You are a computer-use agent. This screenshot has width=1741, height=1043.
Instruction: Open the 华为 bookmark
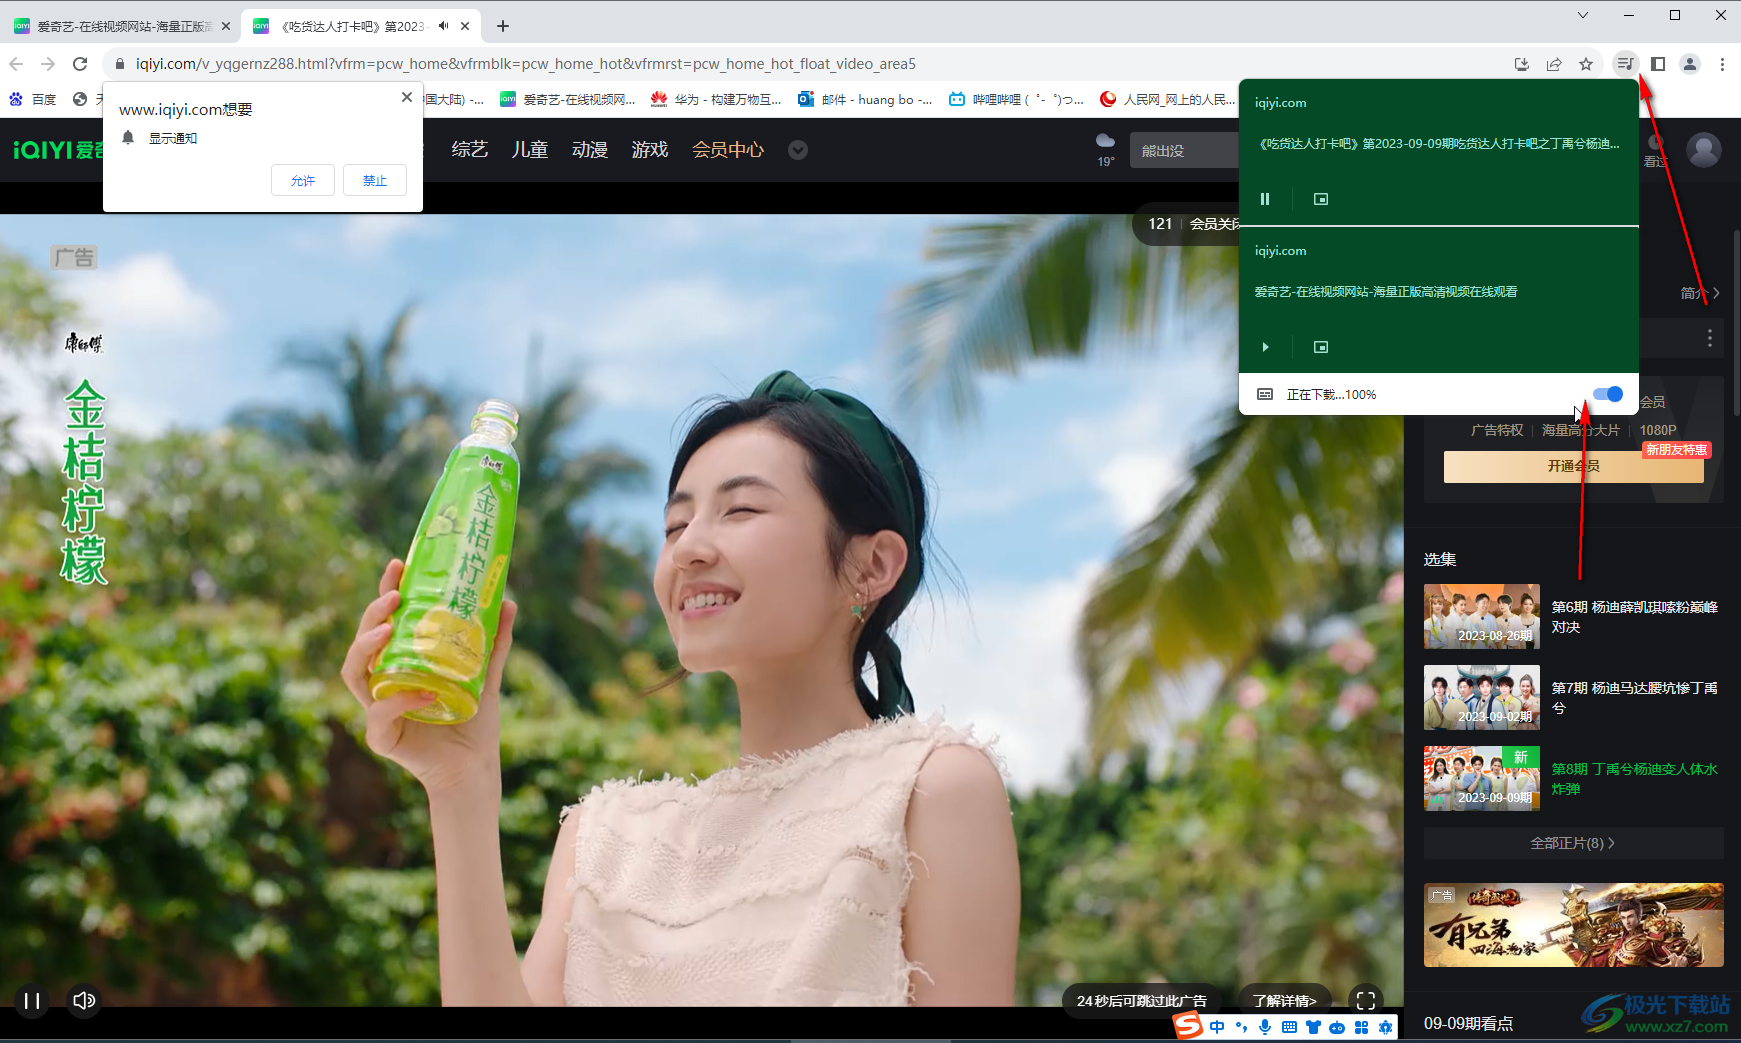pyautogui.click(x=716, y=99)
